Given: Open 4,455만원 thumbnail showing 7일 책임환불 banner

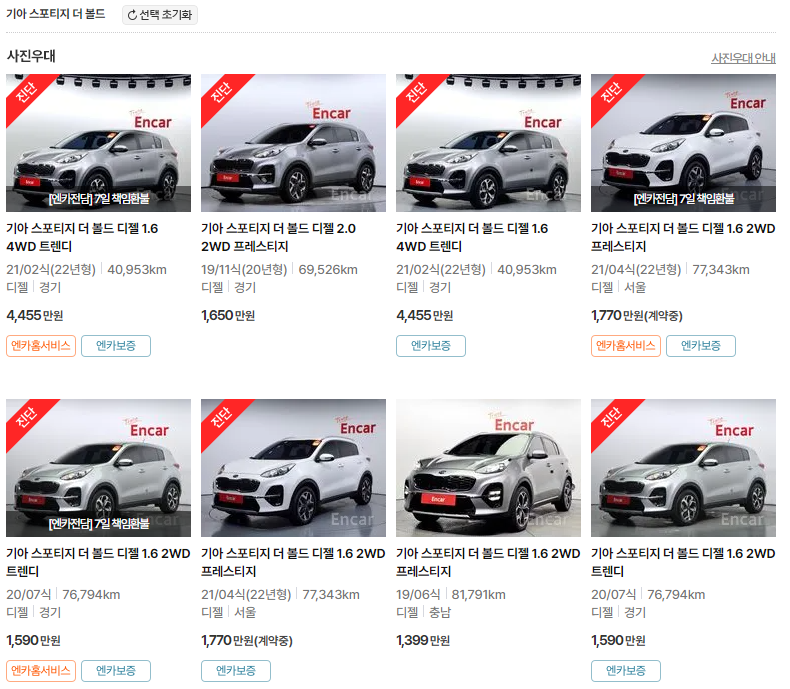Looking at the screenshot, I should [x=98, y=143].
